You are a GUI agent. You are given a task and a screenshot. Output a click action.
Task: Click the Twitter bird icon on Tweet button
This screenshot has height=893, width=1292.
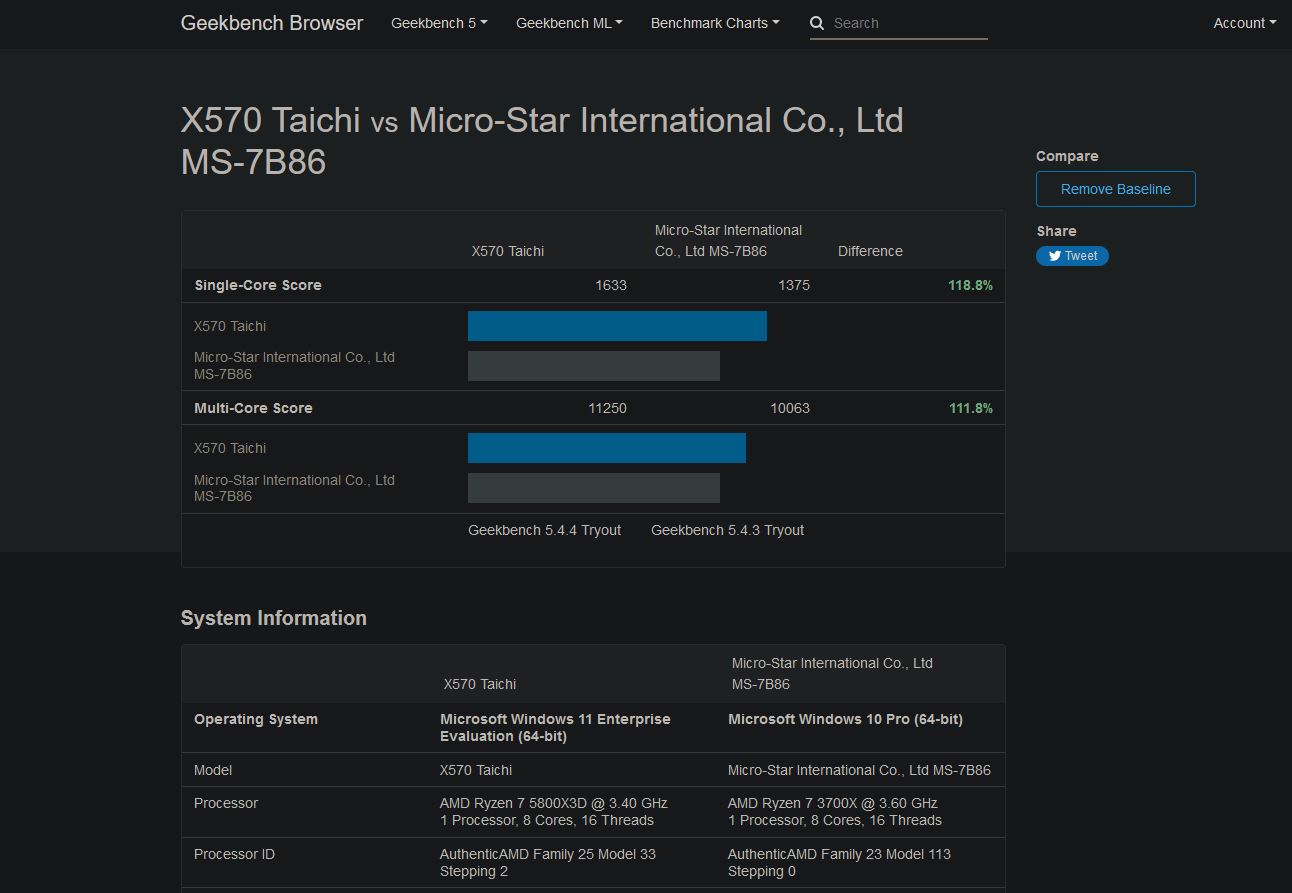1054,256
